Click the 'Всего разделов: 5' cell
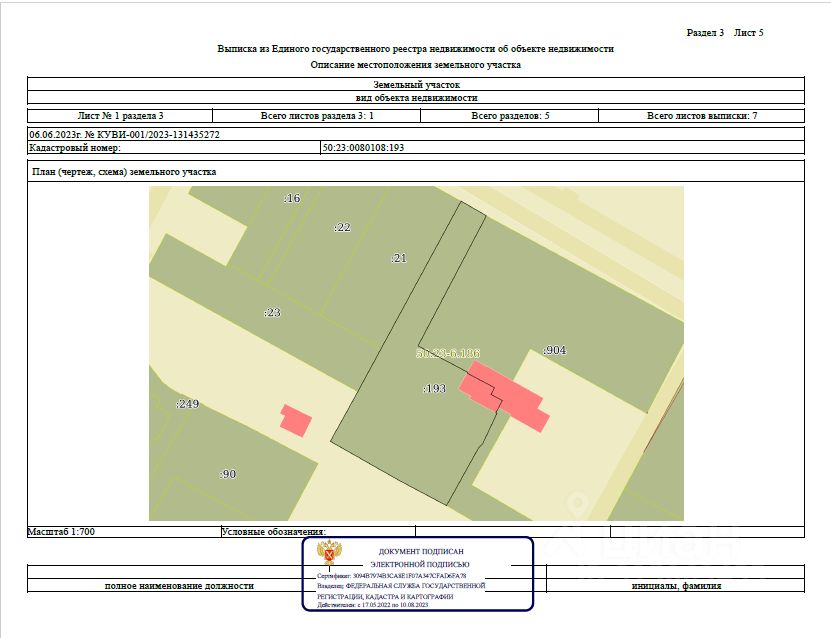The height and width of the screenshot is (638, 831). [510, 116]
